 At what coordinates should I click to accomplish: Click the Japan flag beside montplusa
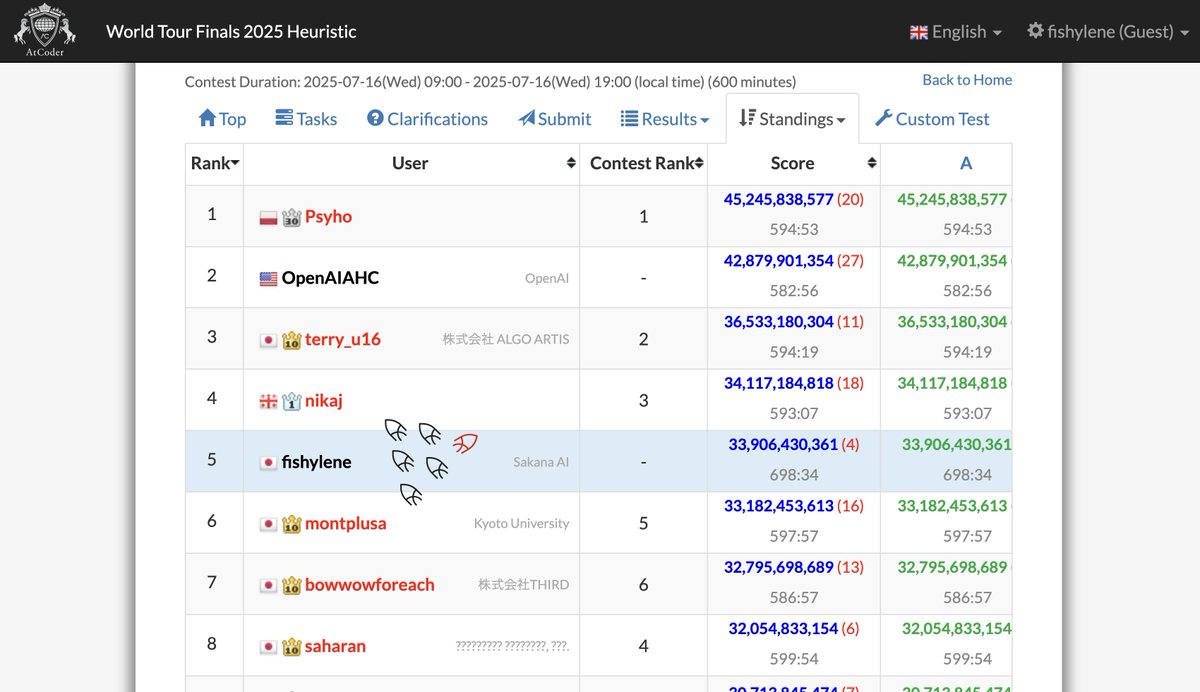(x=268, y=524)
